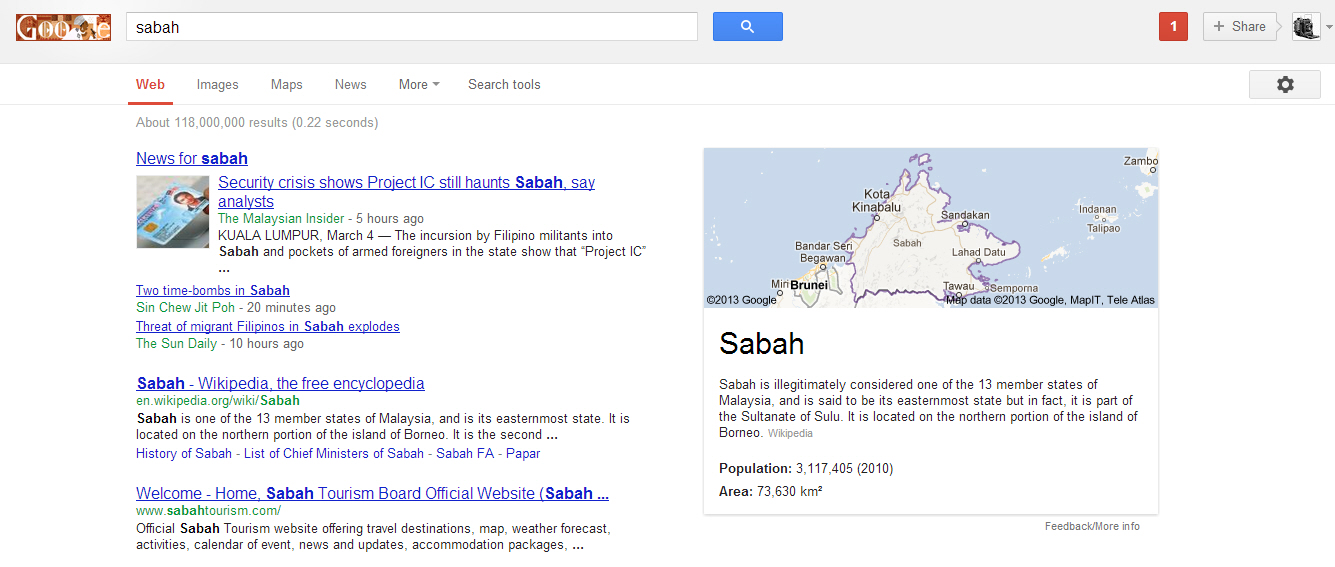Screen dimensions: 1335x567
Task: Open the settings gear options
Action: (1284, 85)
